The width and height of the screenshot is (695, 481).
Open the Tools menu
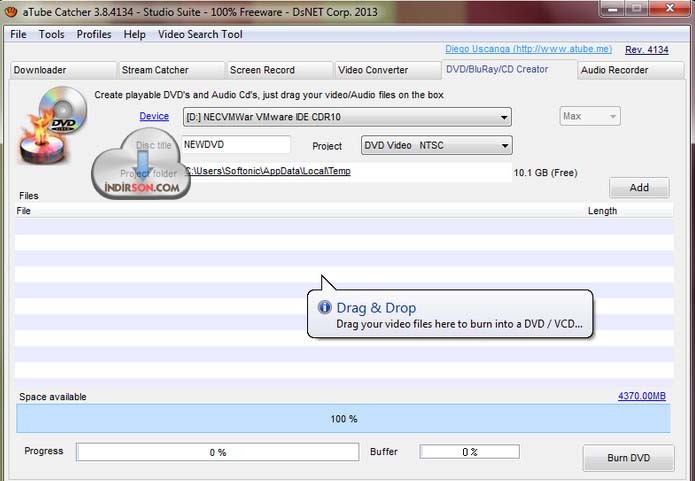click(51, 34)
